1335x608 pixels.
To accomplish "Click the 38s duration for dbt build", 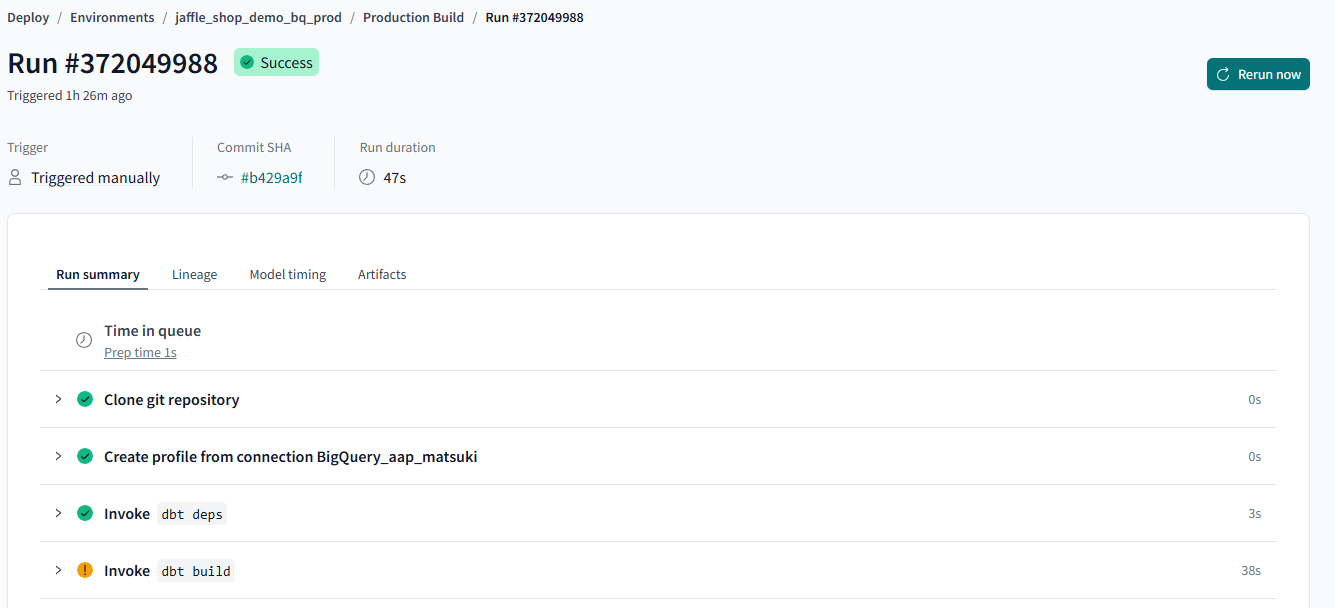I will click(x=1251, y=570).
